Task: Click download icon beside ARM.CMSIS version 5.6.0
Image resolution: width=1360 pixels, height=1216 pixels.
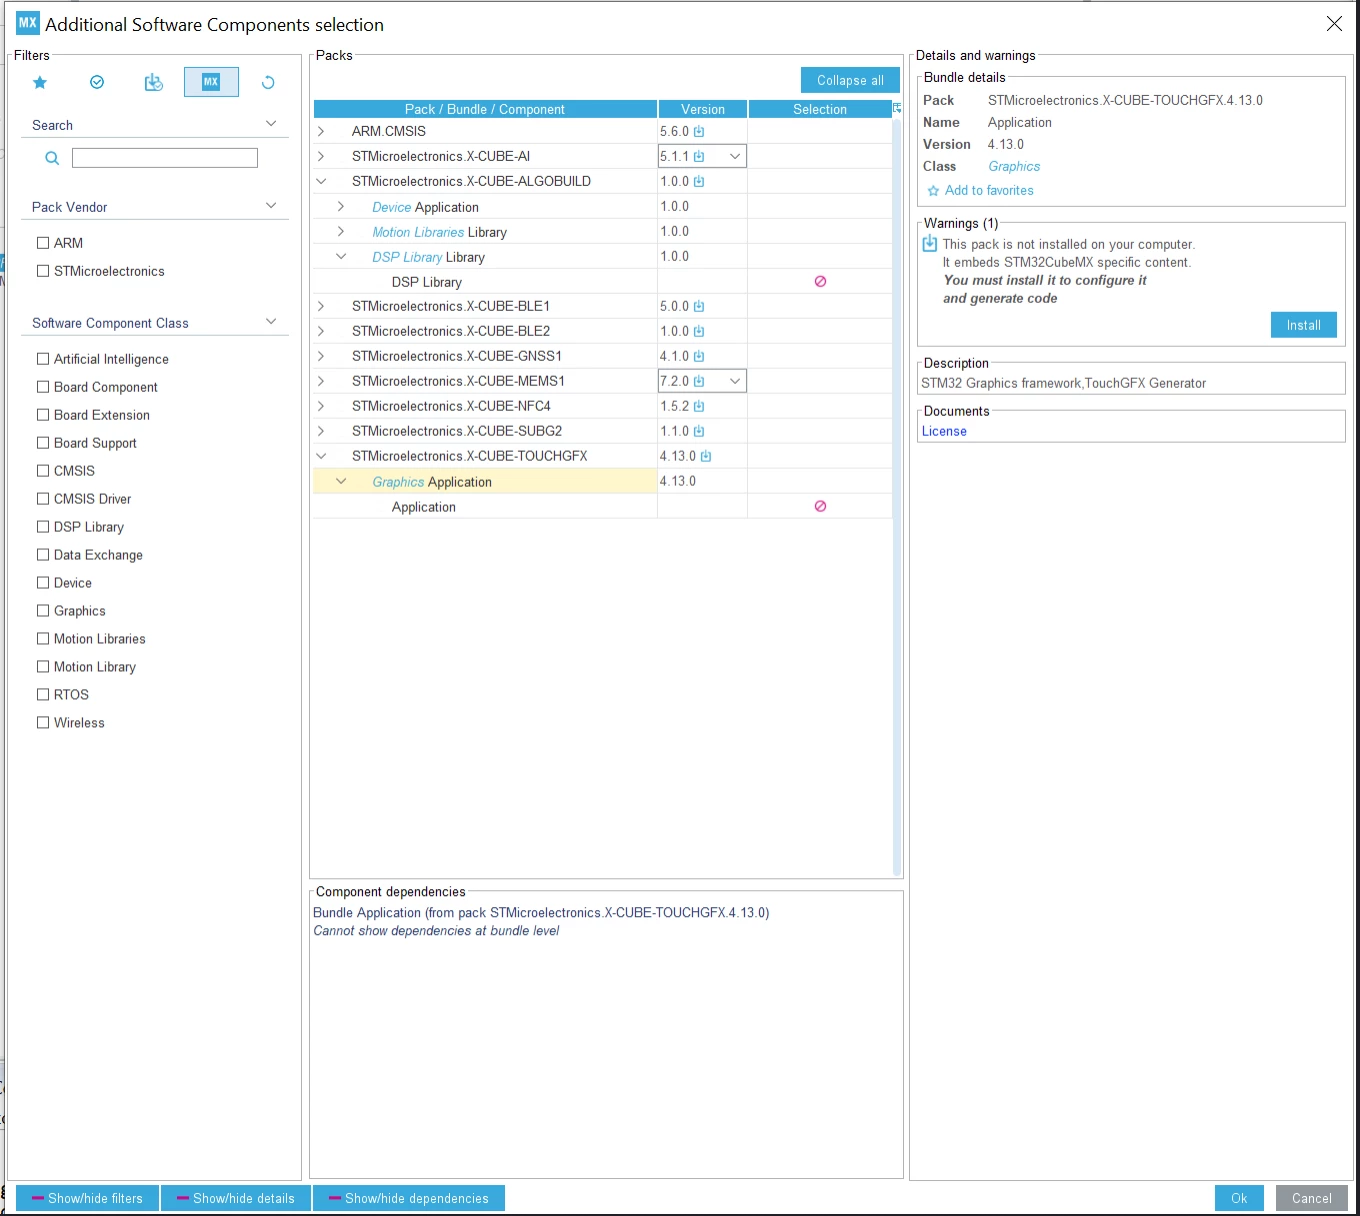Action: (x=699, y=132)
